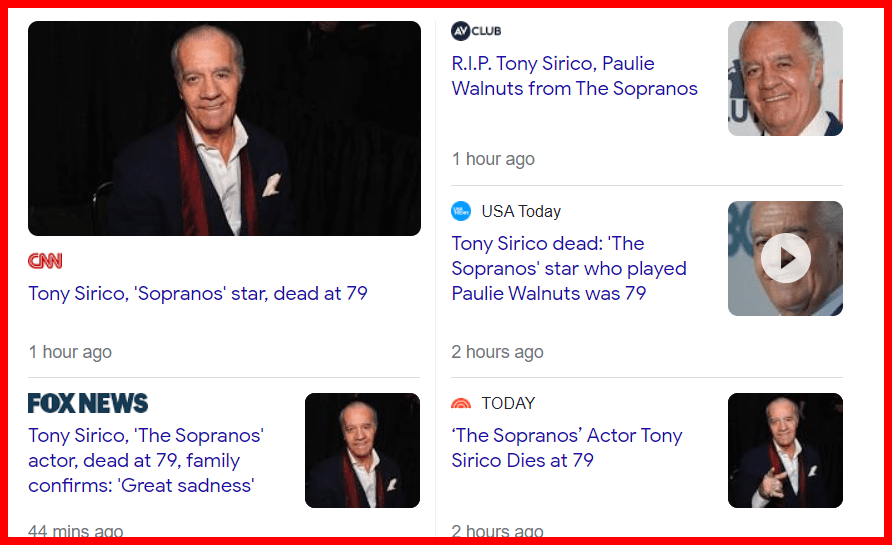Open USA Today 'Tony Sirico dead' headline
Screen dimensions: 892x545
tap(569, 268)
